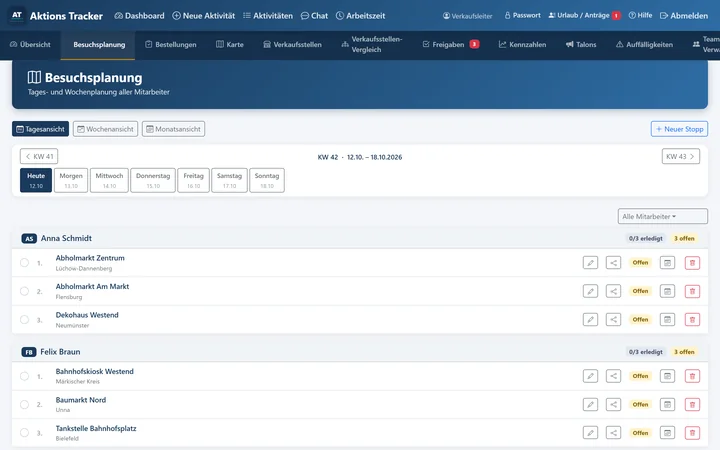Go to previous week KW 41
The width and height of the screenshot is (720, 450).
tap(39, 157)
